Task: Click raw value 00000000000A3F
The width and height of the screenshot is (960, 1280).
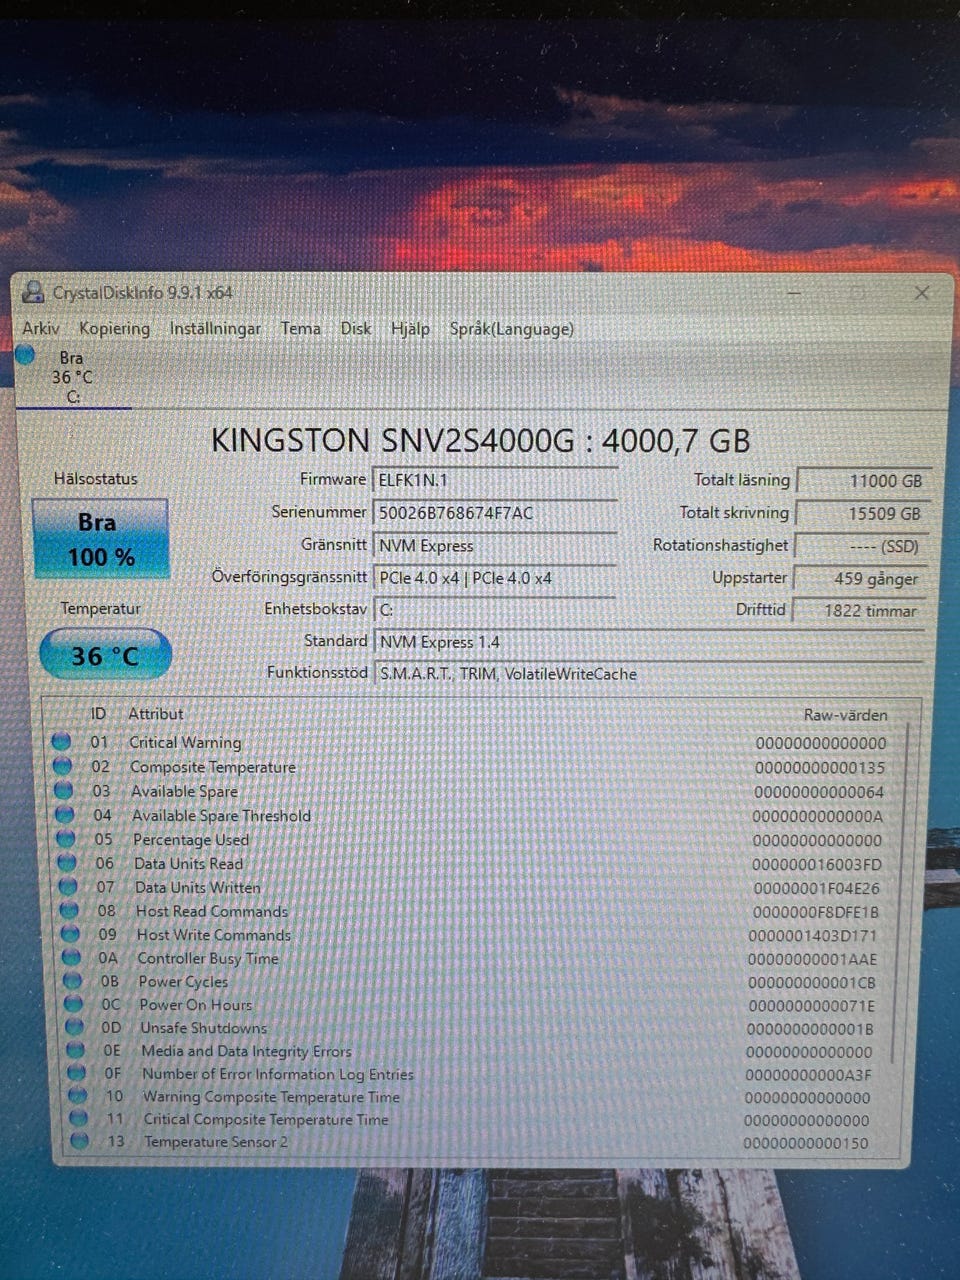Action: (808, 1075)
